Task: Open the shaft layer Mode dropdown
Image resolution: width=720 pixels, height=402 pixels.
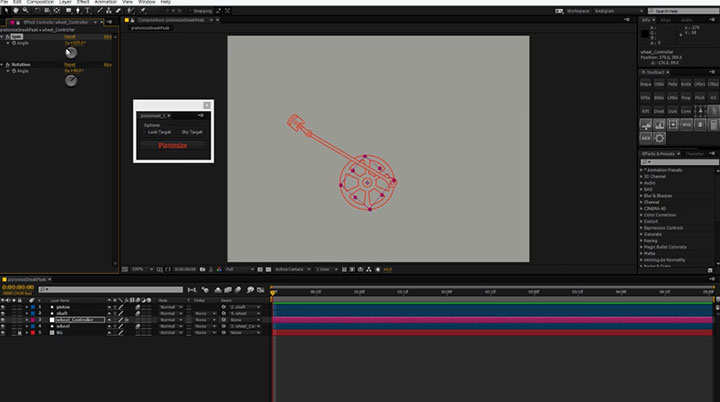Action: (x=170, y=313)
